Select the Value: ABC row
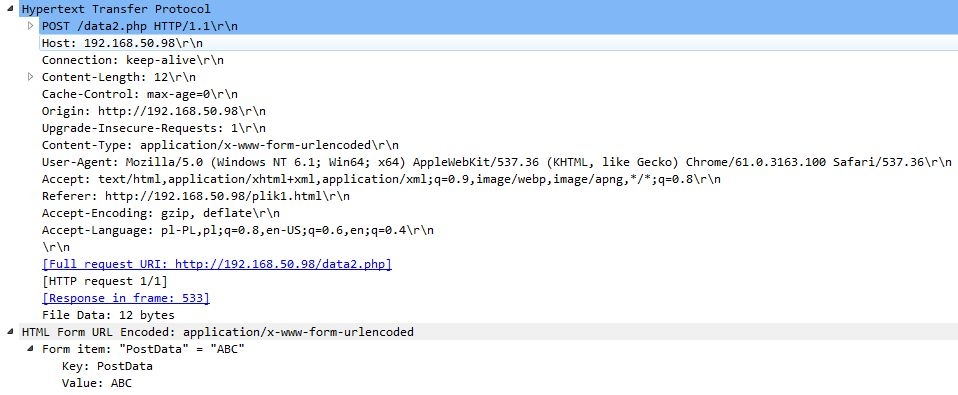This screenshot has width=958, height=395. coord(97,383)
